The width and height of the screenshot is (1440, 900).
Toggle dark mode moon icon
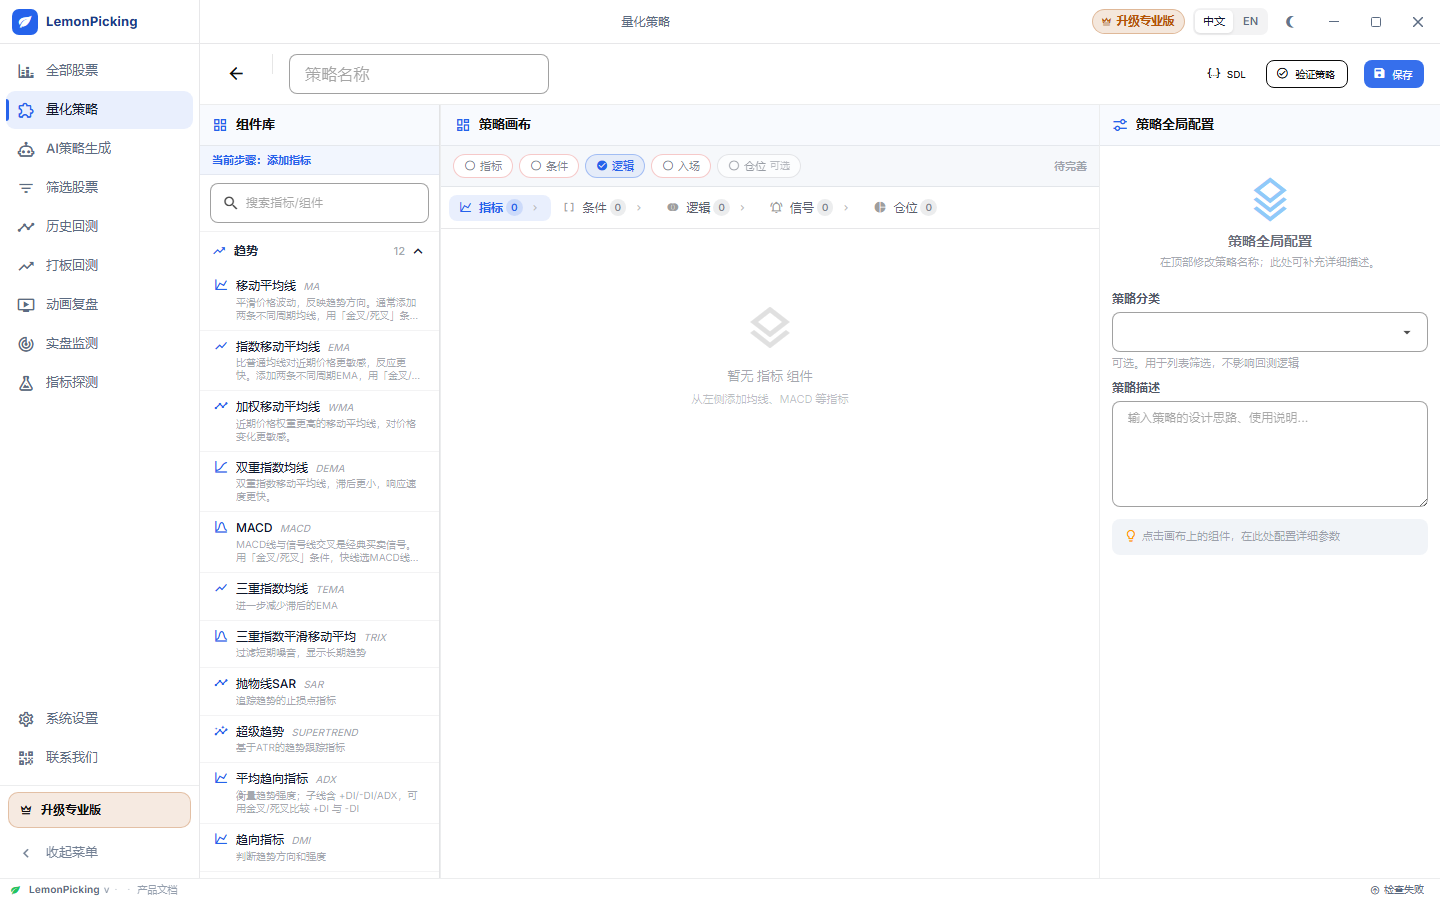[x=1290, y=21]
